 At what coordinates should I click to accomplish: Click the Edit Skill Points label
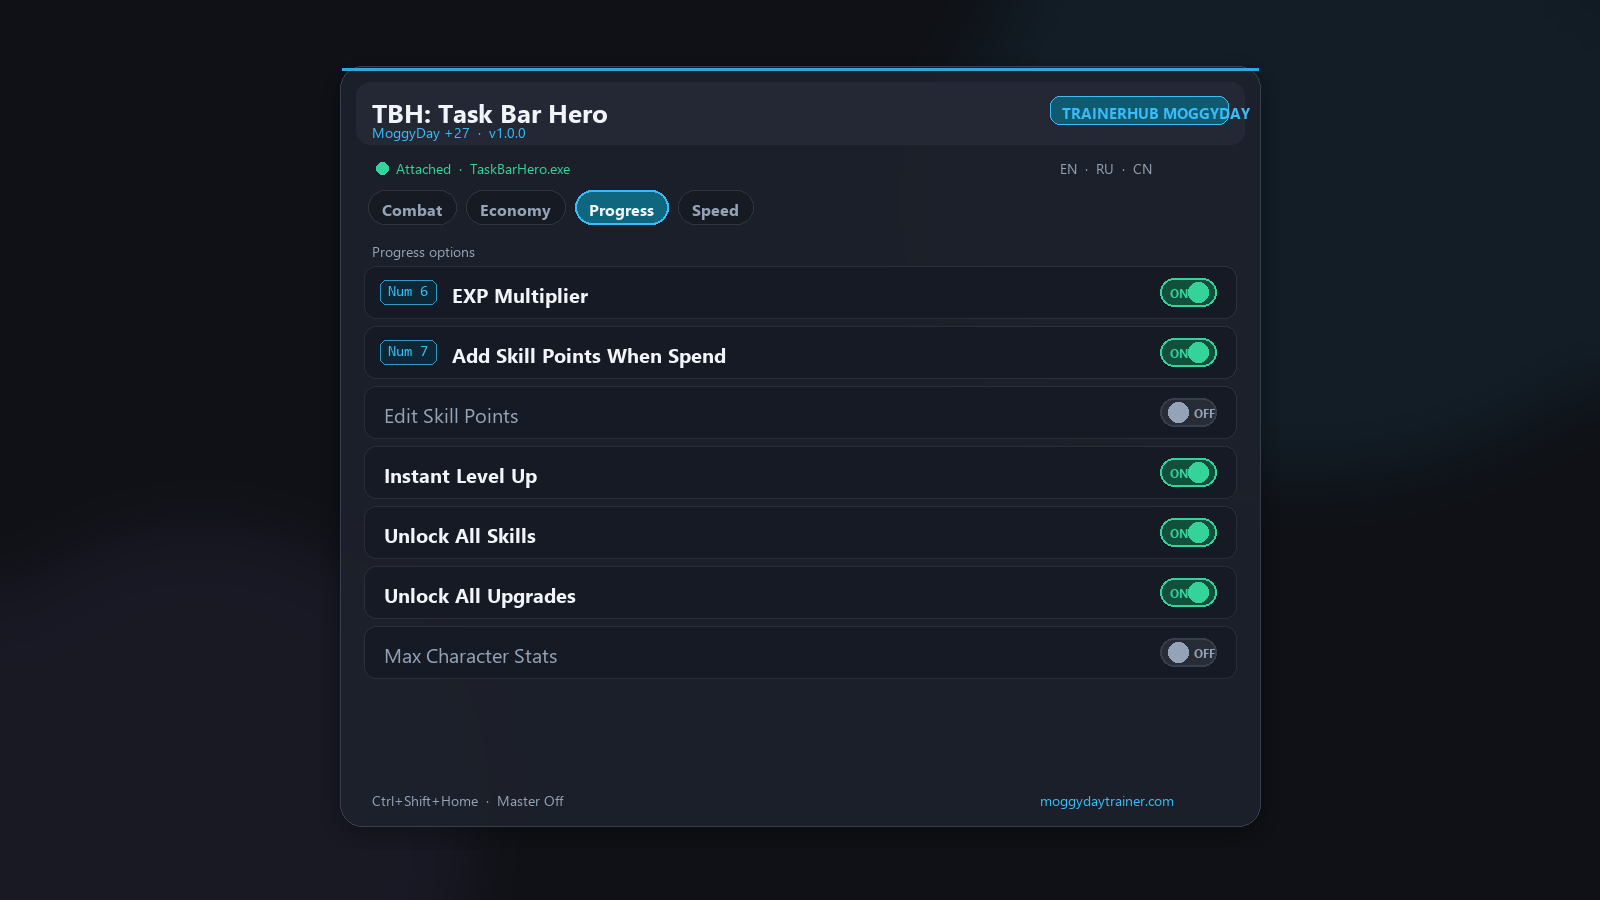451,416
